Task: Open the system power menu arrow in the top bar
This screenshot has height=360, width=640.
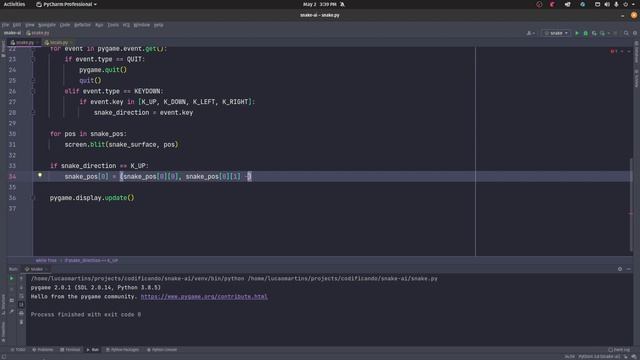Action: (x=633, y=4)
